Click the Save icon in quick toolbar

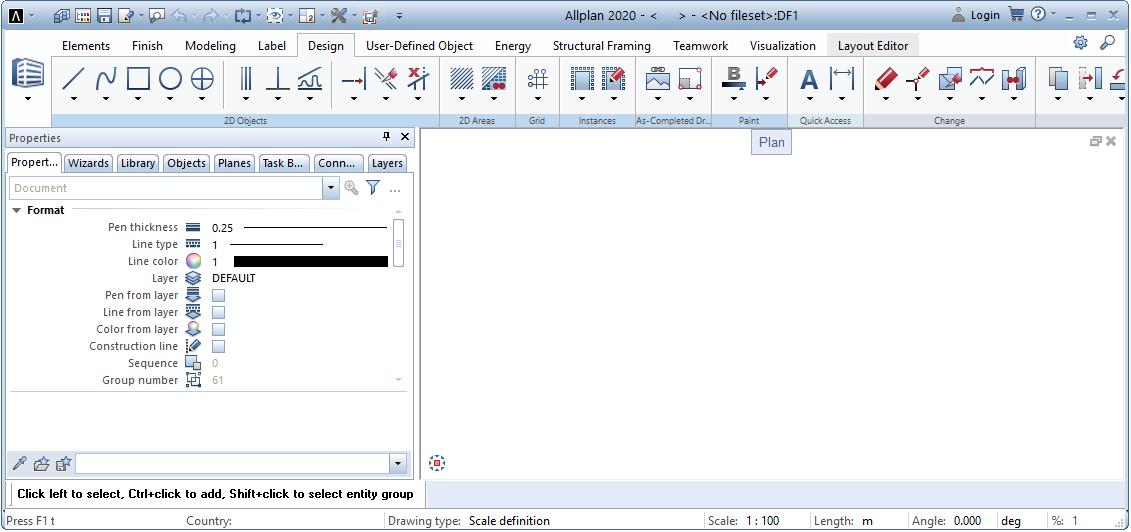104,15
